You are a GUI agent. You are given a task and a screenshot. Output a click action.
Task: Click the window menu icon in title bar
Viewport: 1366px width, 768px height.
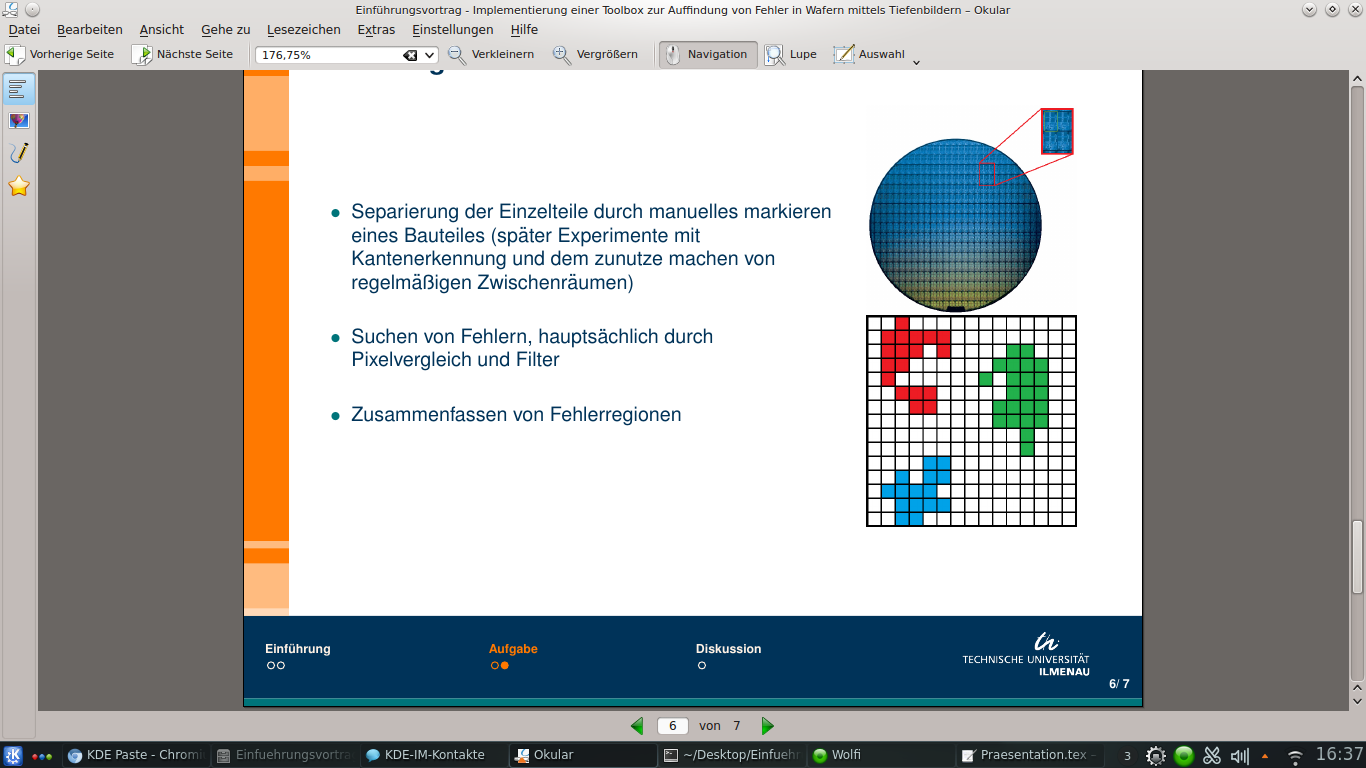point(8,9)
